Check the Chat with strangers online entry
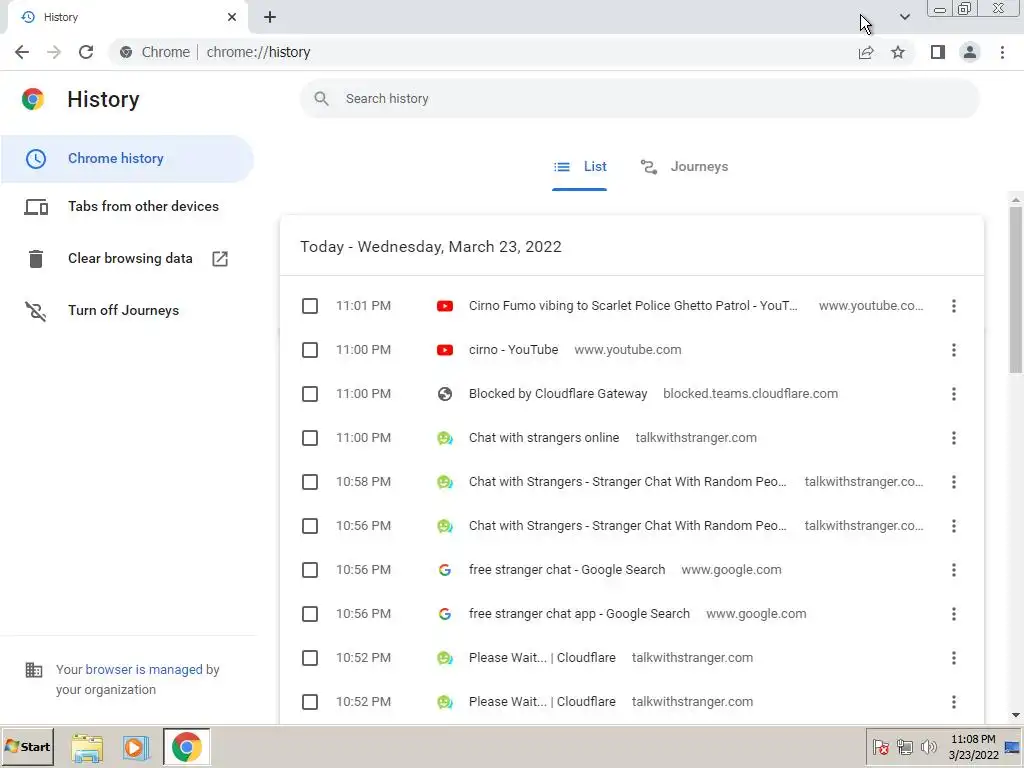 coord(310,438)
